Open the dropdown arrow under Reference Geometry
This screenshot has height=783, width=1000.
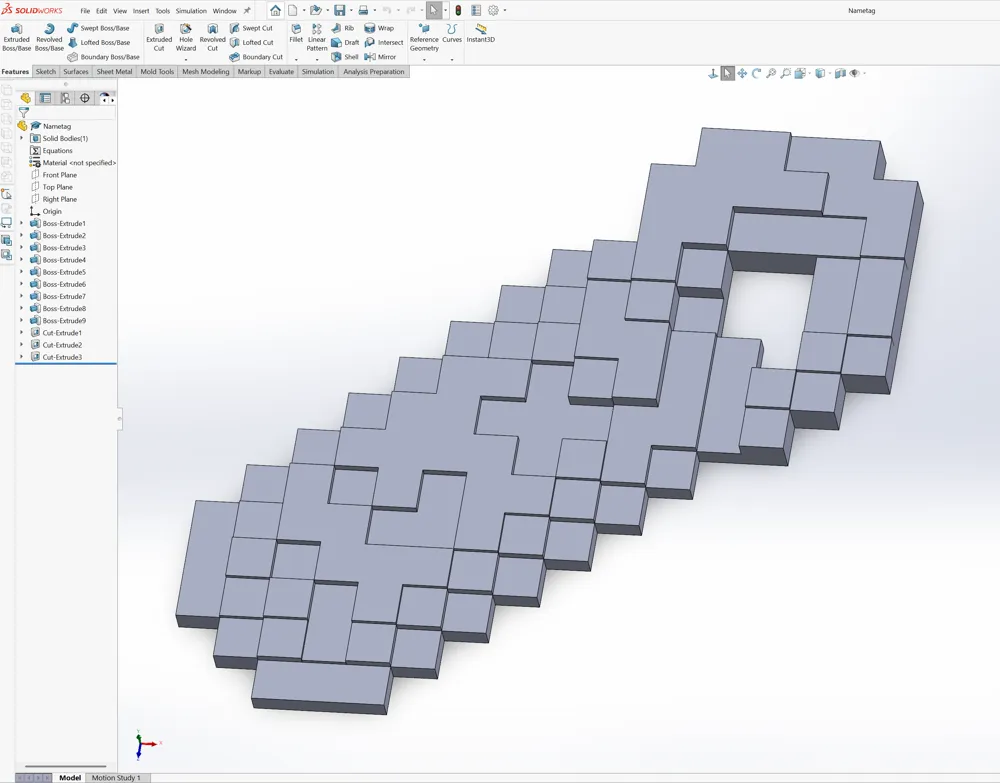point(424,60)
